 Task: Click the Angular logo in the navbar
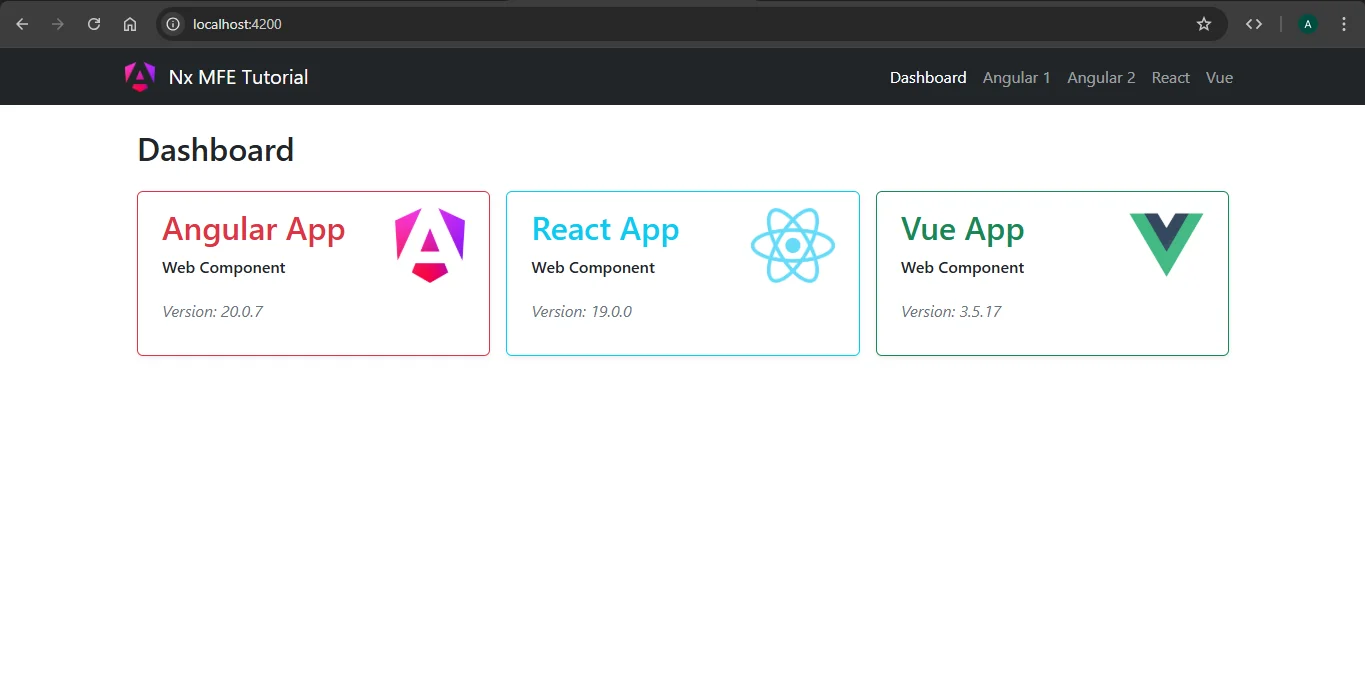click(x=140, y=77)
